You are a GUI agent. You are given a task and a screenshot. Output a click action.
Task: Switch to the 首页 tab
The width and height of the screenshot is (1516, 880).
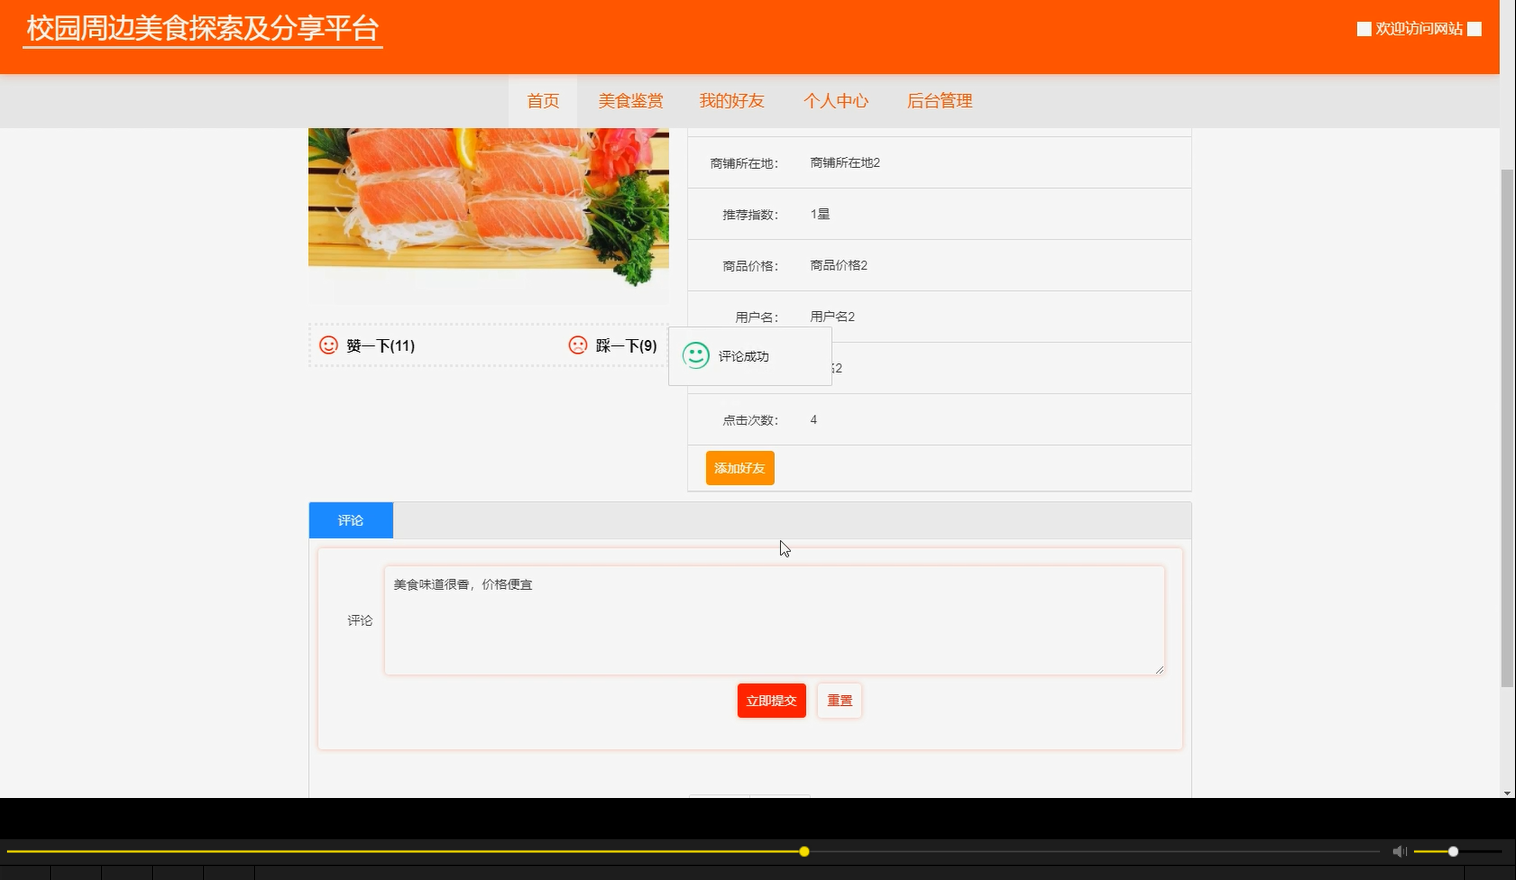point(543,100)
